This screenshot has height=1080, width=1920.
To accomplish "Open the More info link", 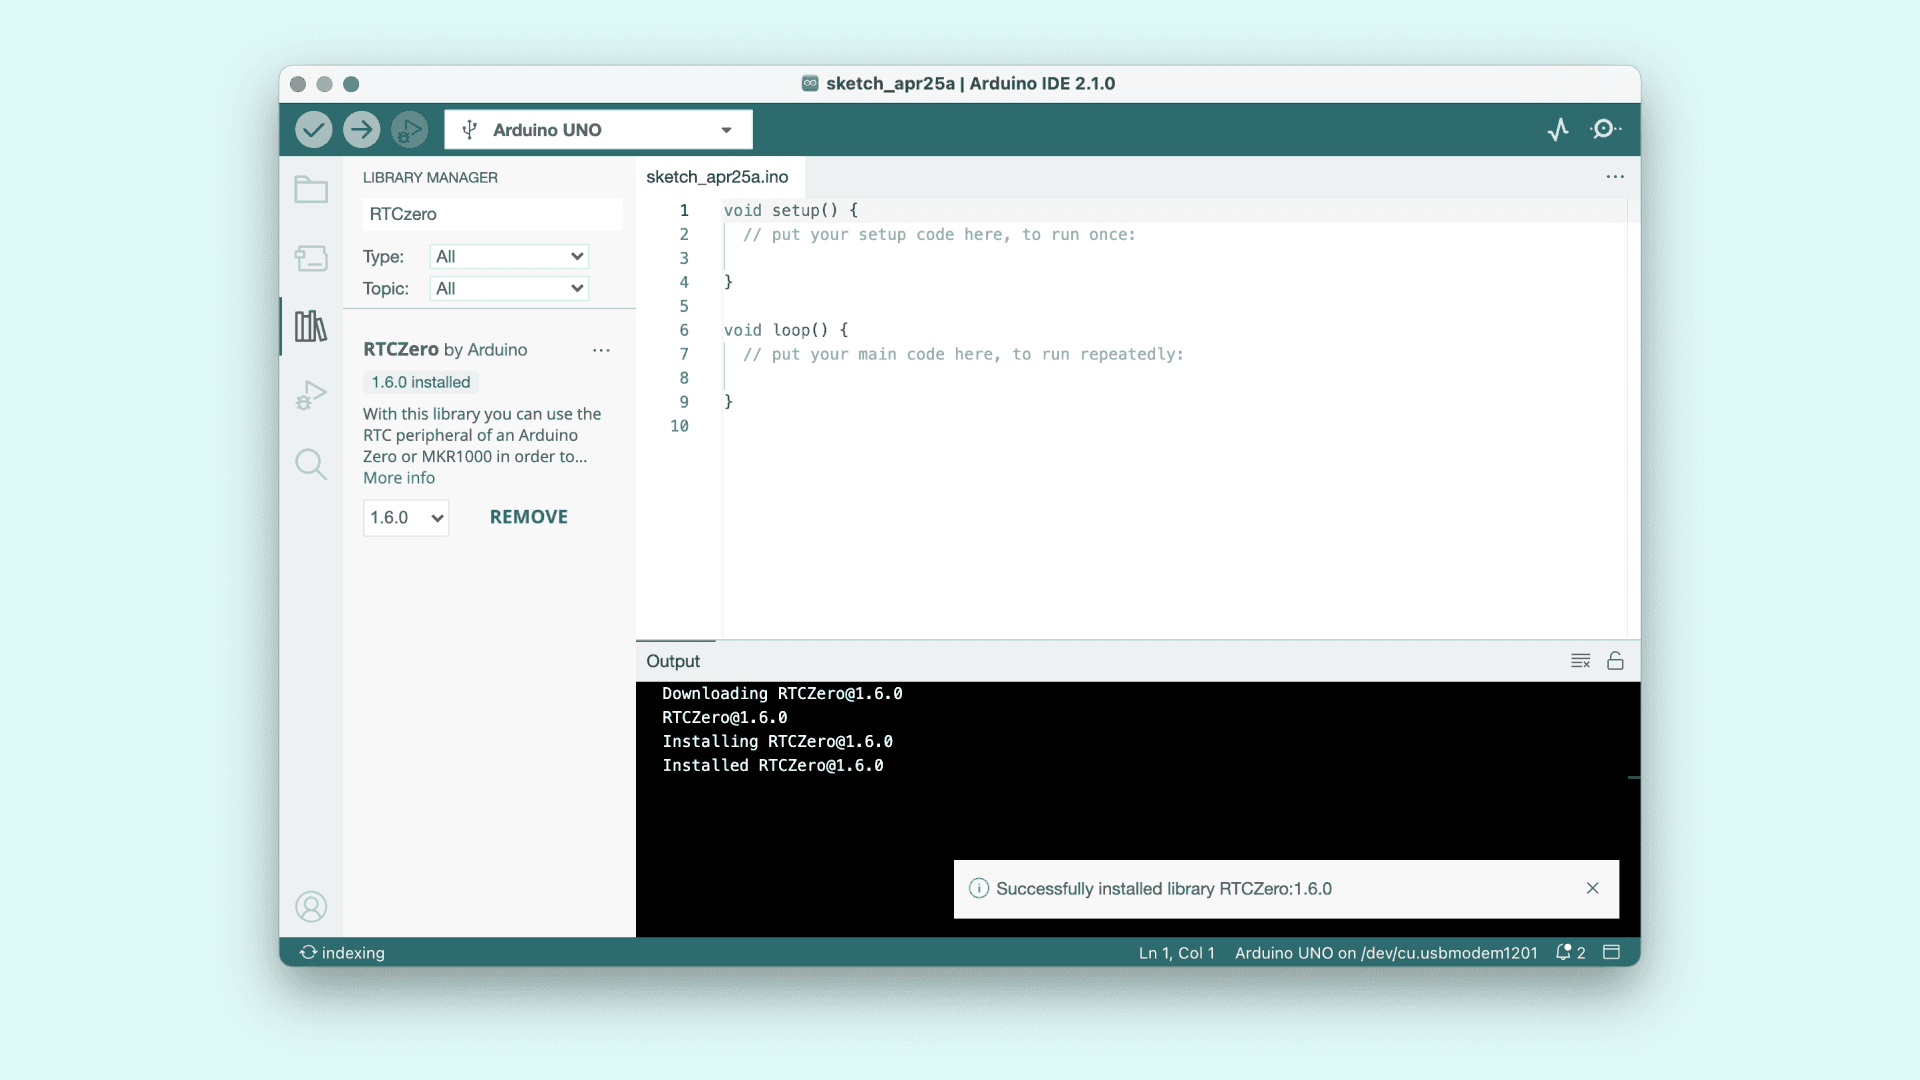I will [398, 478].
